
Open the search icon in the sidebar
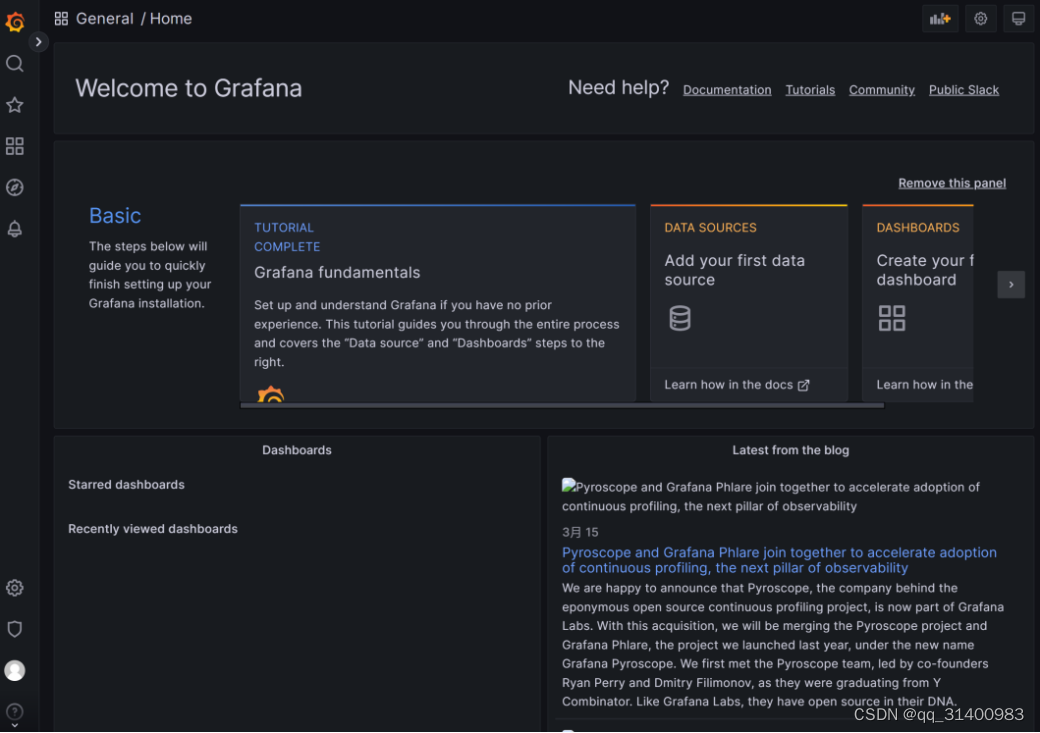coord(15,64)
